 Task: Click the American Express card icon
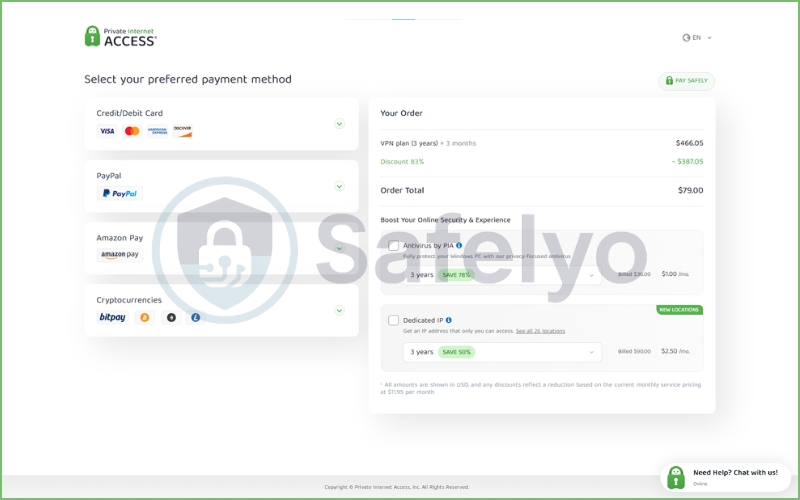coord(158,131)
